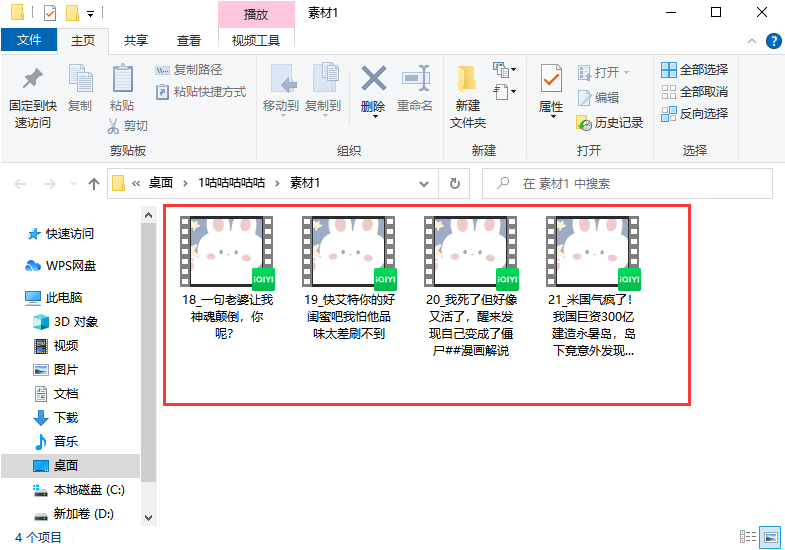Click Select all
The width and height of the screenshot is (785, 550).
(x=694, y=70)
